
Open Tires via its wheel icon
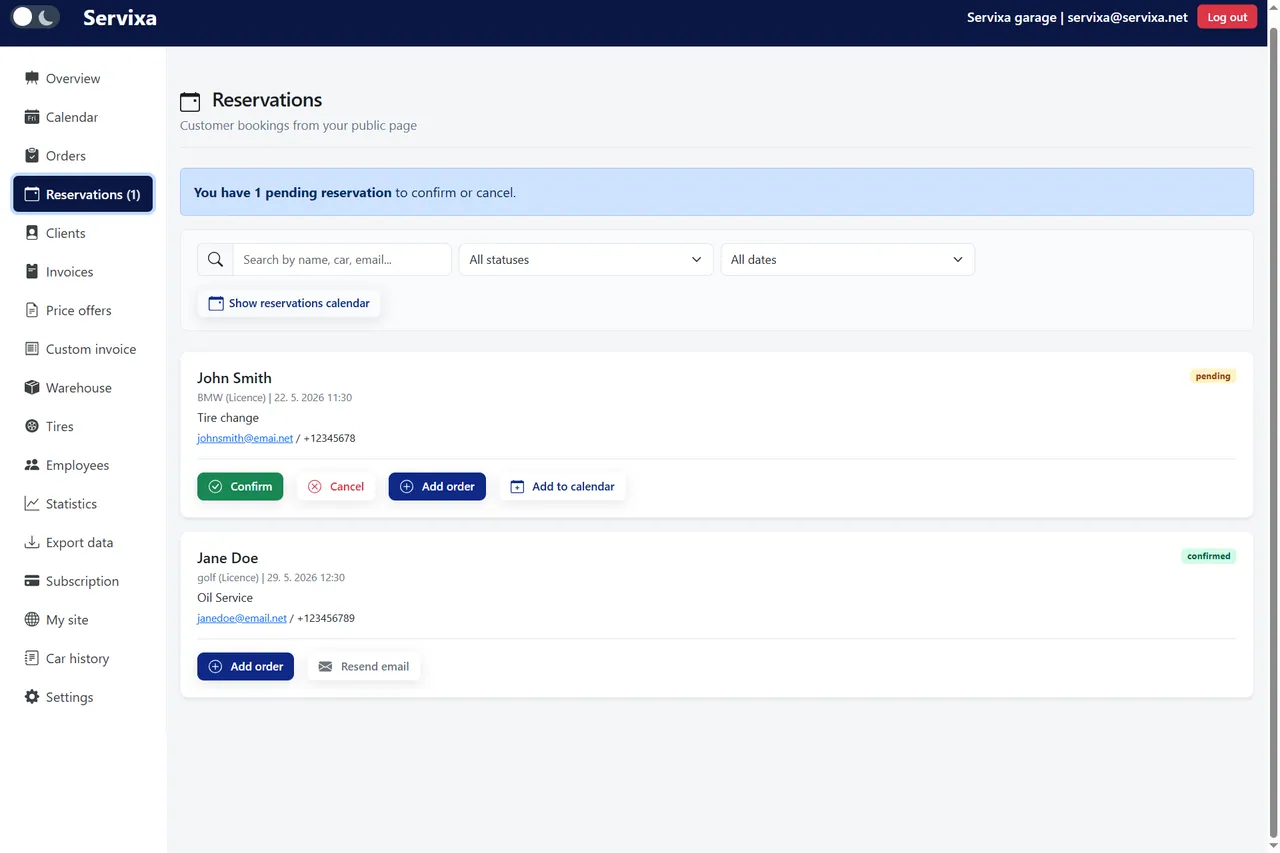(x=32, y=426)
